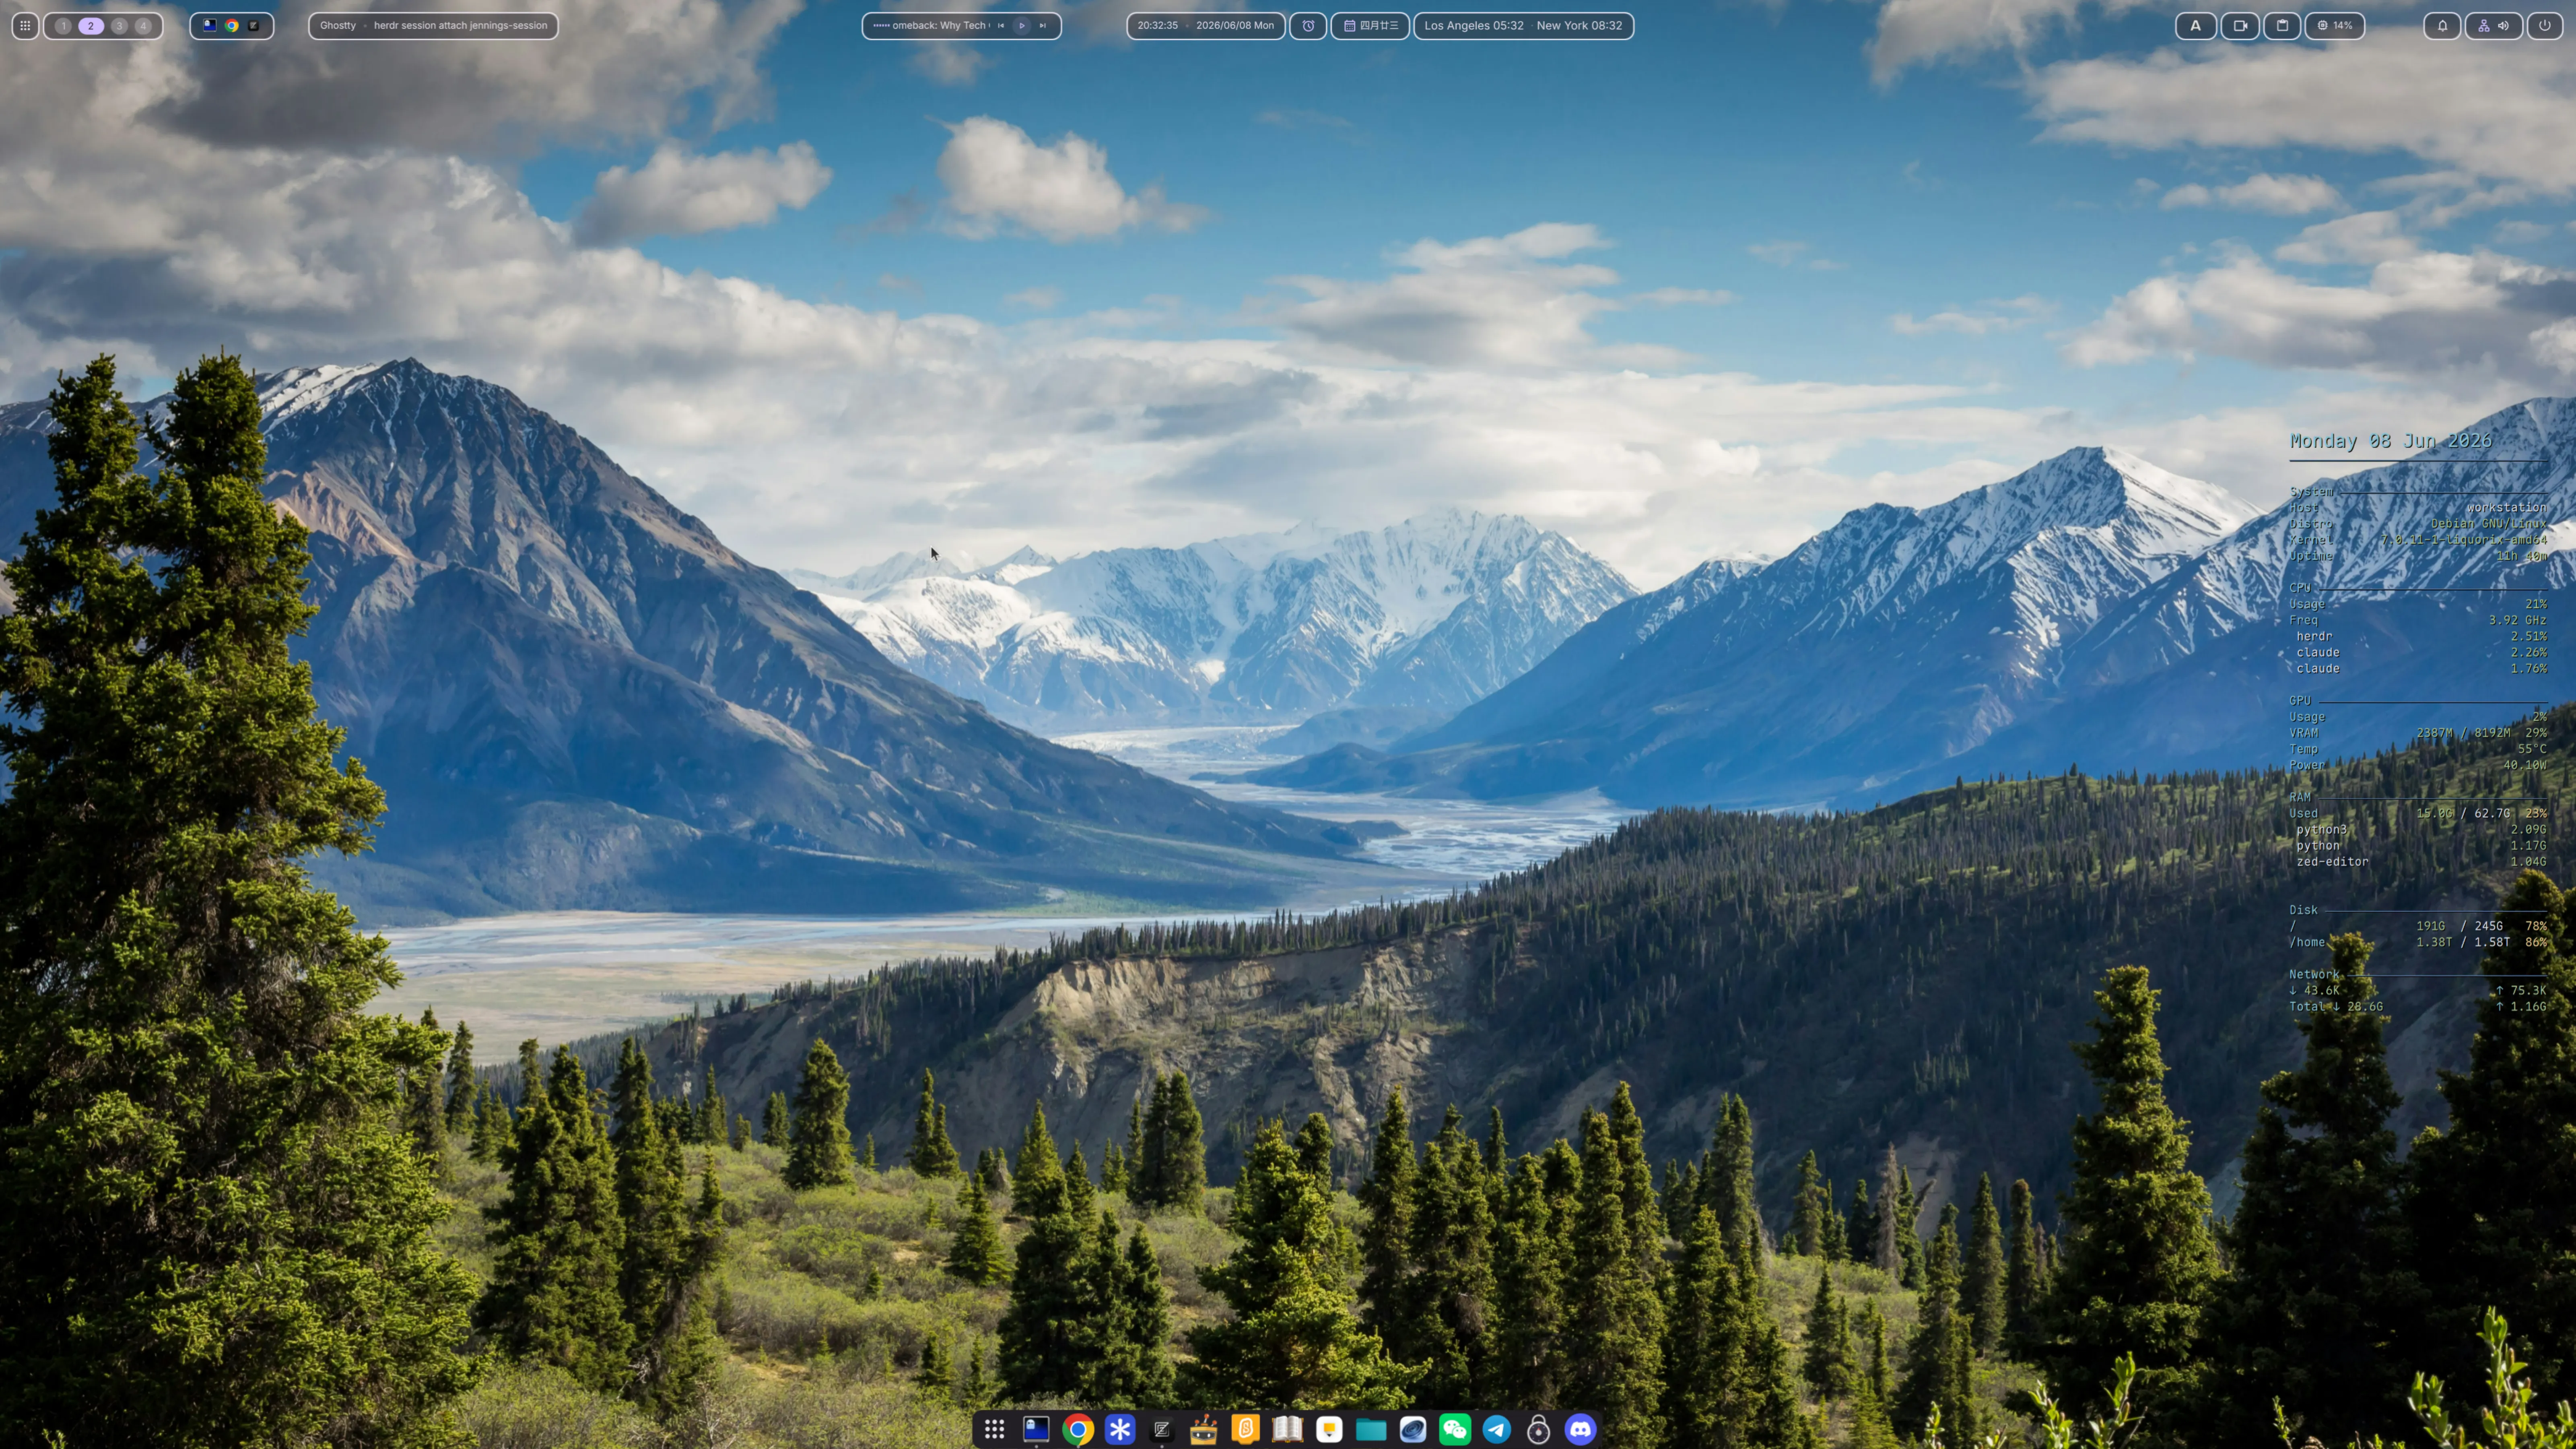
Task: Click the GPU Temp '55°C' value
Action: point(2532,749)
